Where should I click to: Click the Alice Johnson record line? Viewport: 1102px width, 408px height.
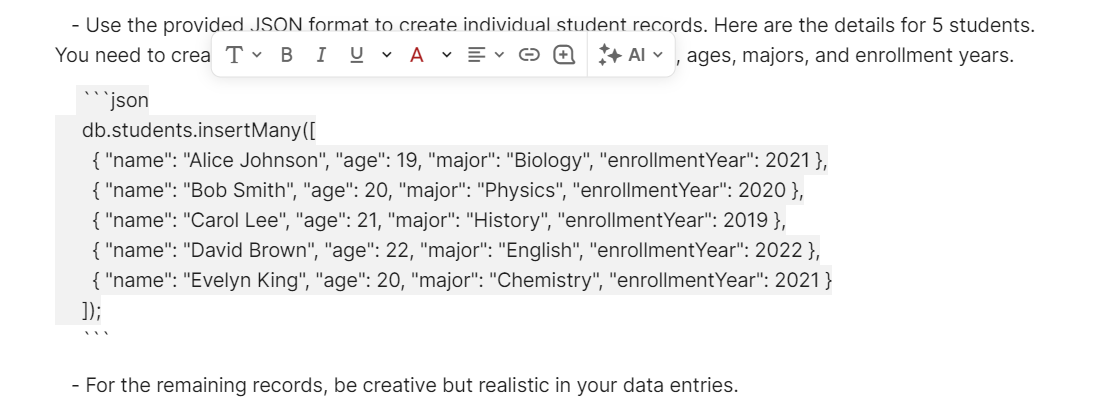pos(458,159)
